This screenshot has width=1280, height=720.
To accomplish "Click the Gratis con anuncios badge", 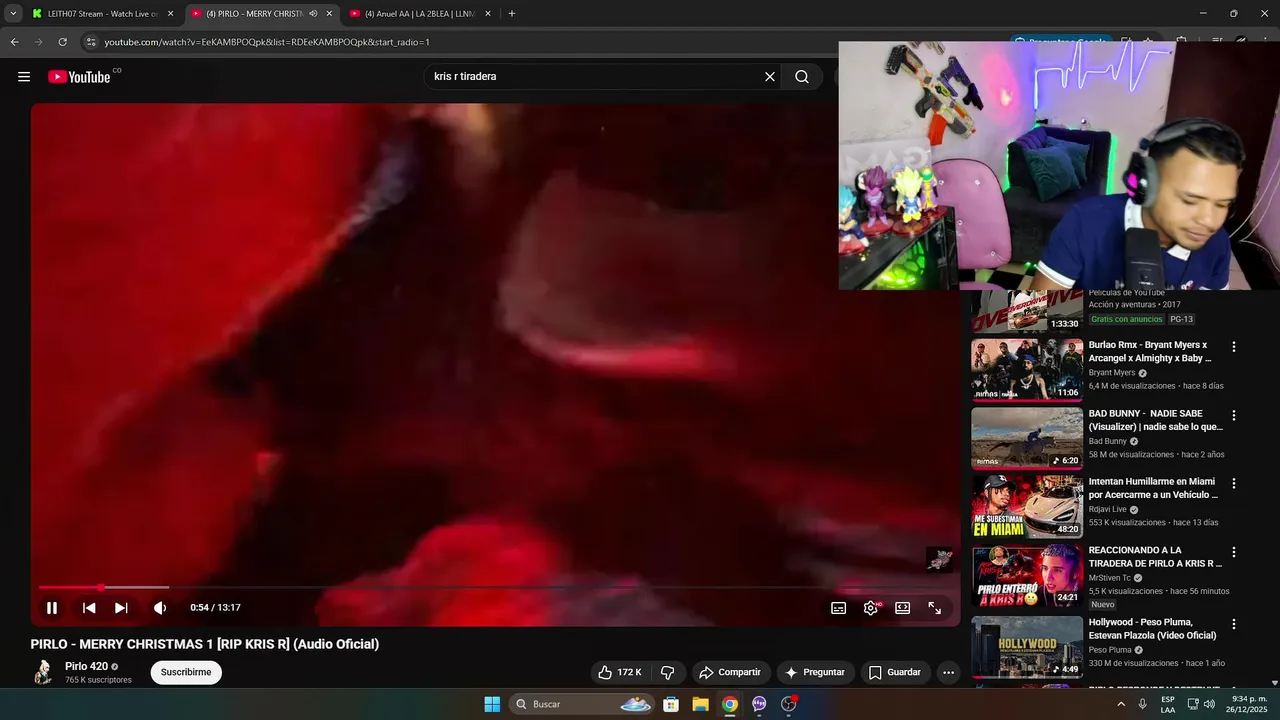I will coord(1127,319).
